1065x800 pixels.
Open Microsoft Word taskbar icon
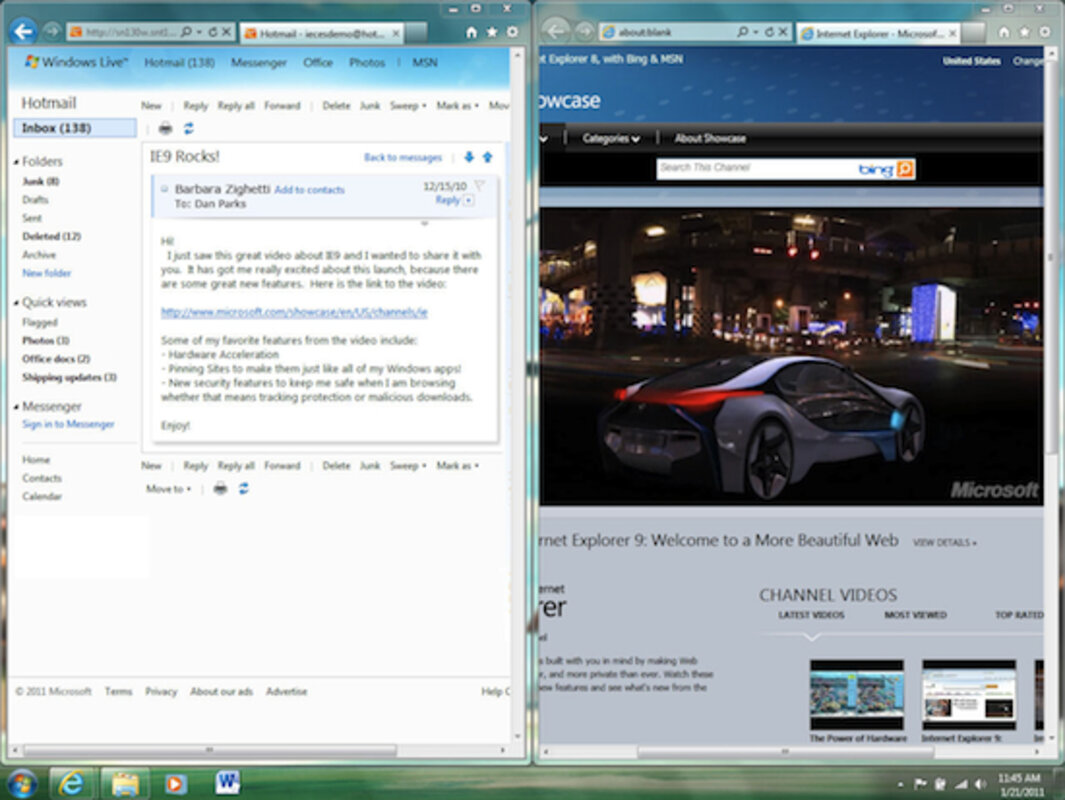[227, 783]
